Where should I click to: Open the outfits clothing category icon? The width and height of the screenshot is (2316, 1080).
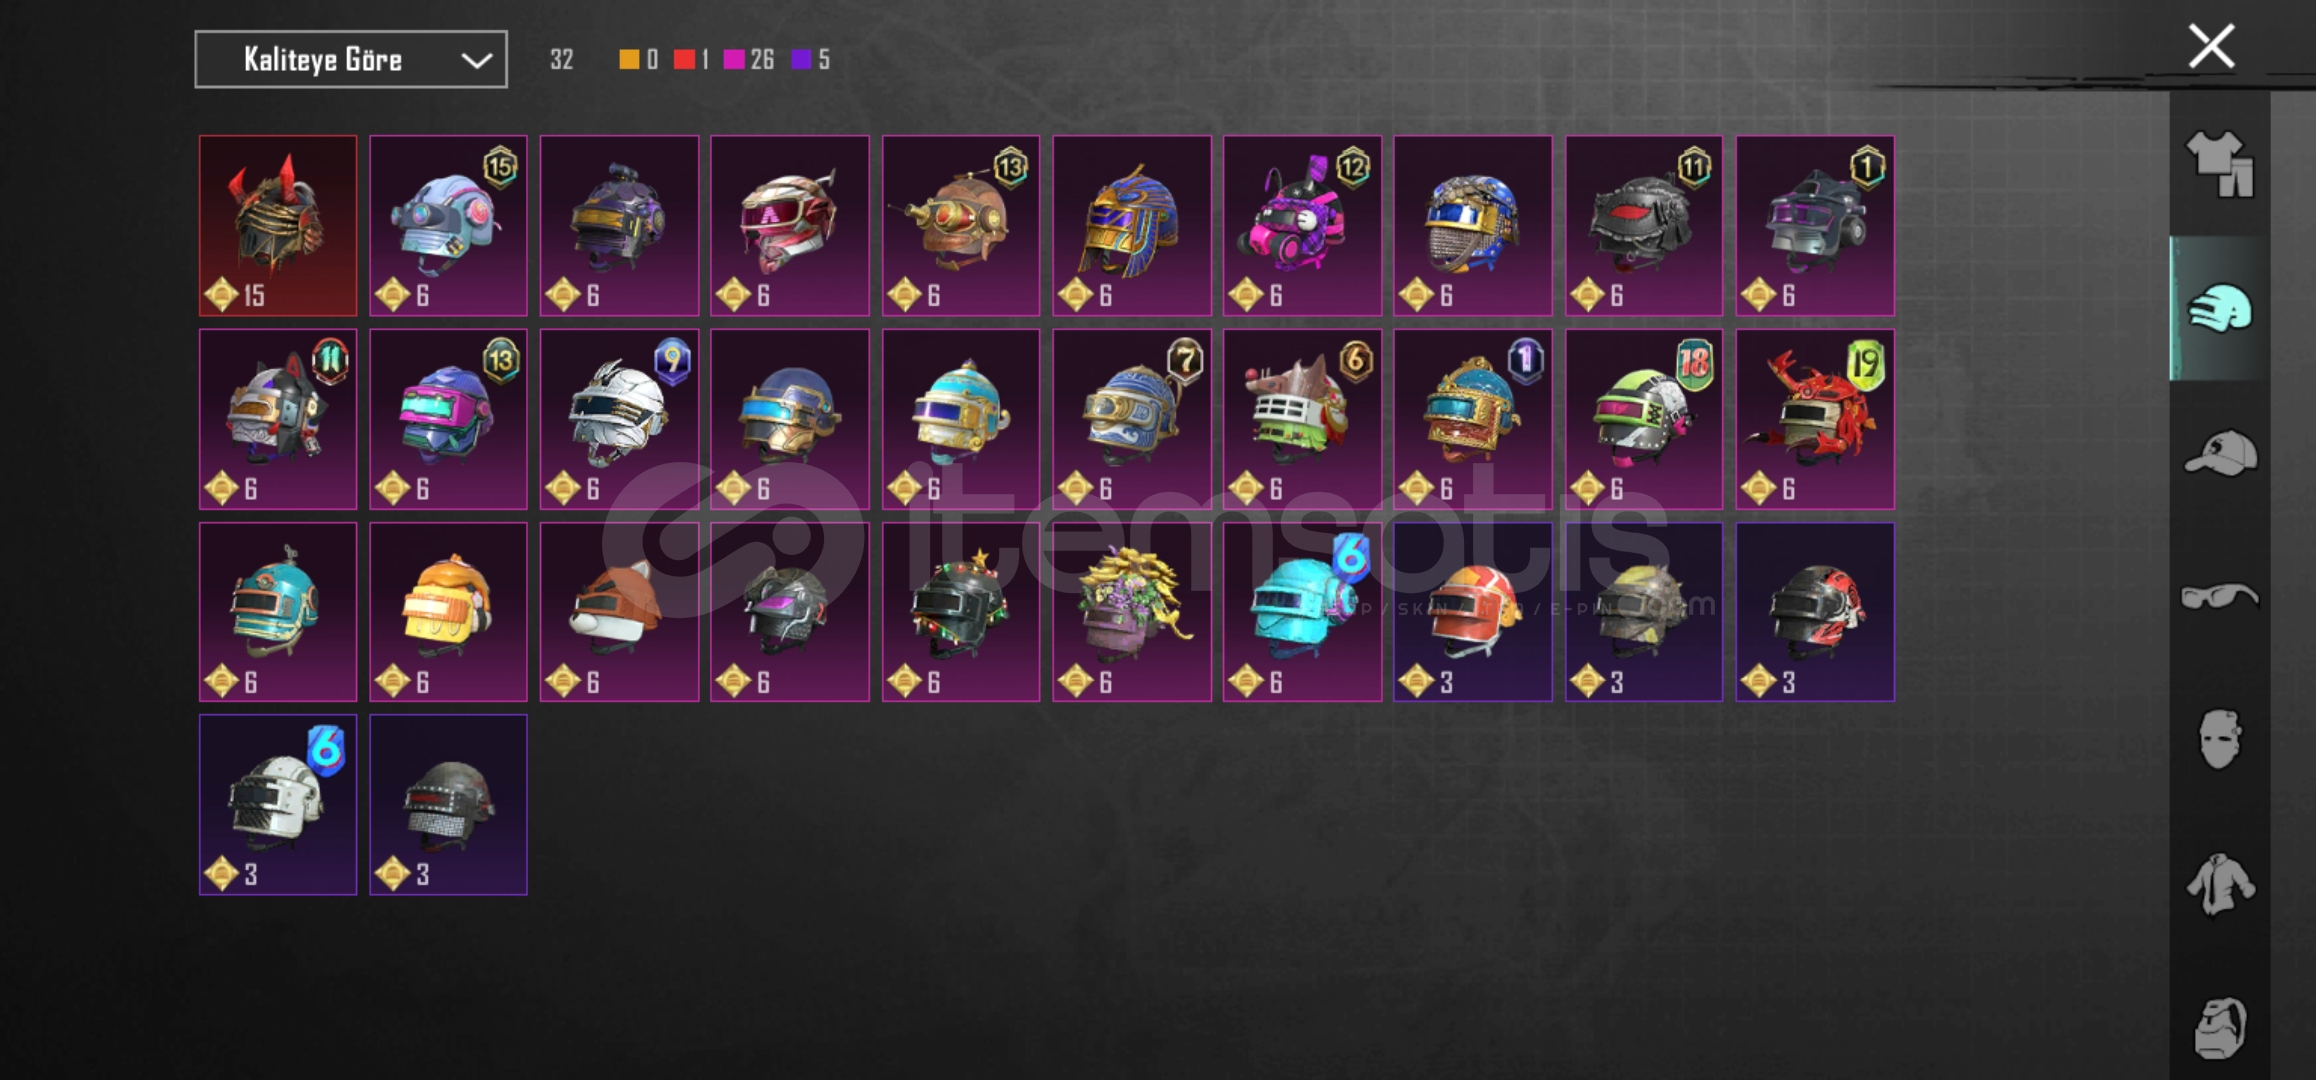pos(2220,165)
